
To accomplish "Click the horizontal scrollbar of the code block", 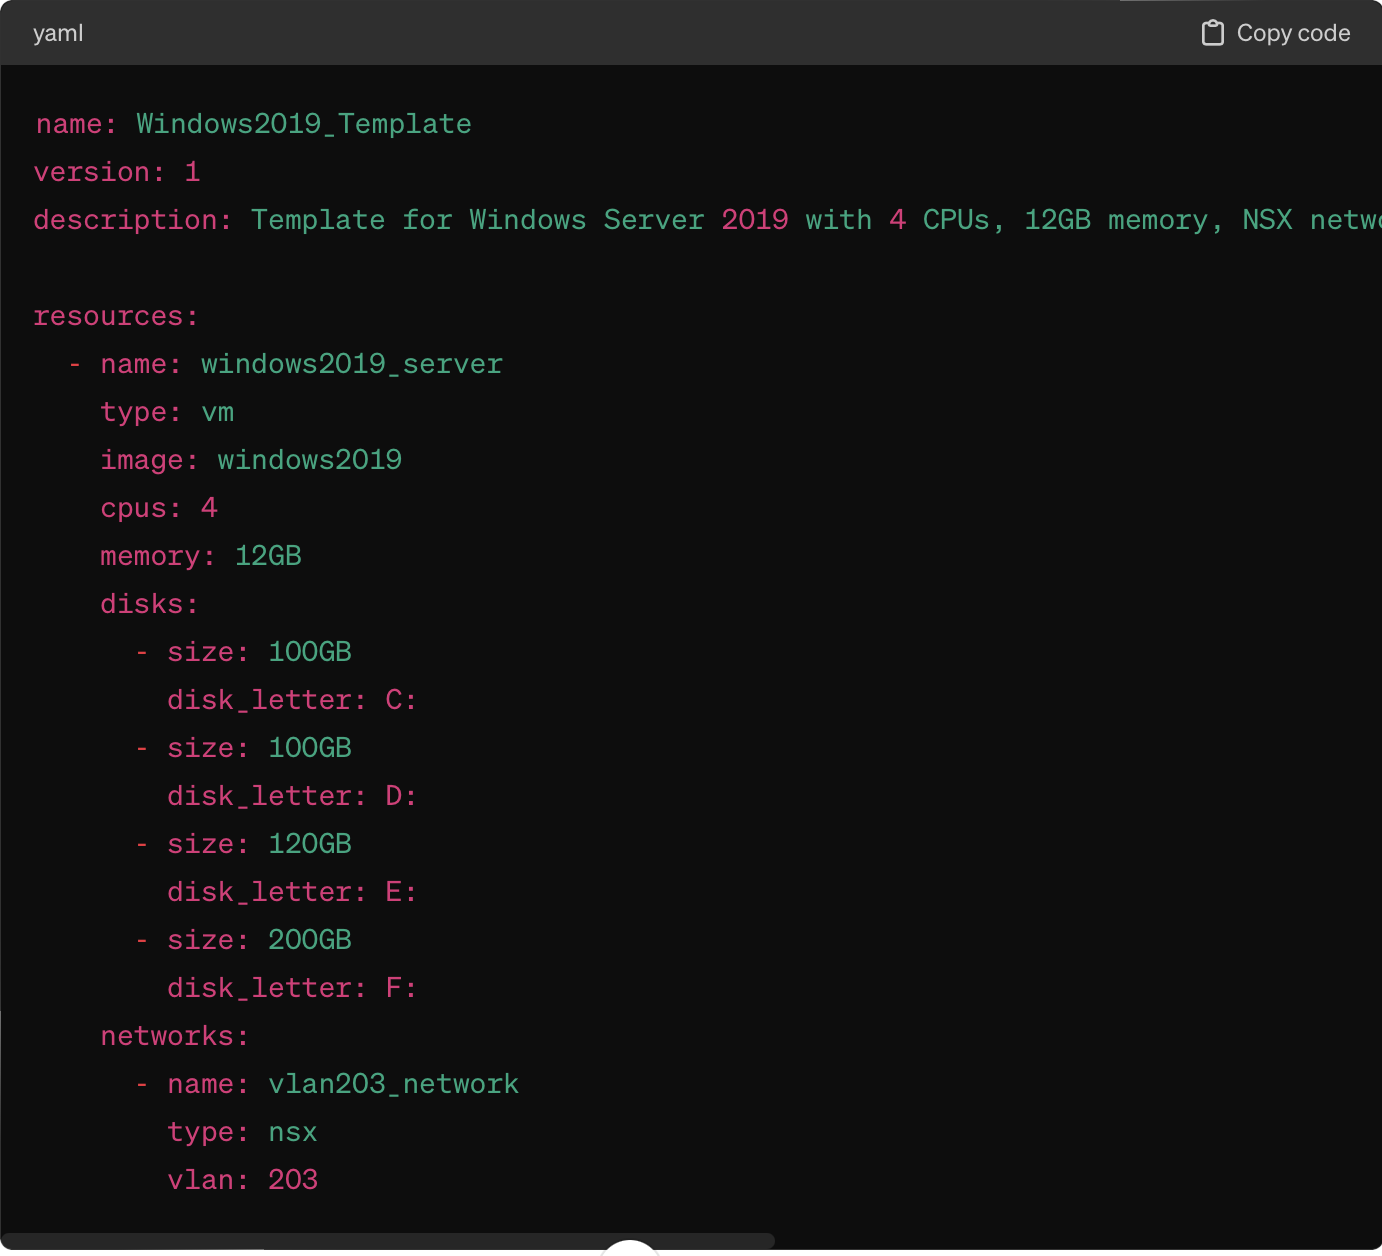I will pyautogui.click(x=388, y=1241).
